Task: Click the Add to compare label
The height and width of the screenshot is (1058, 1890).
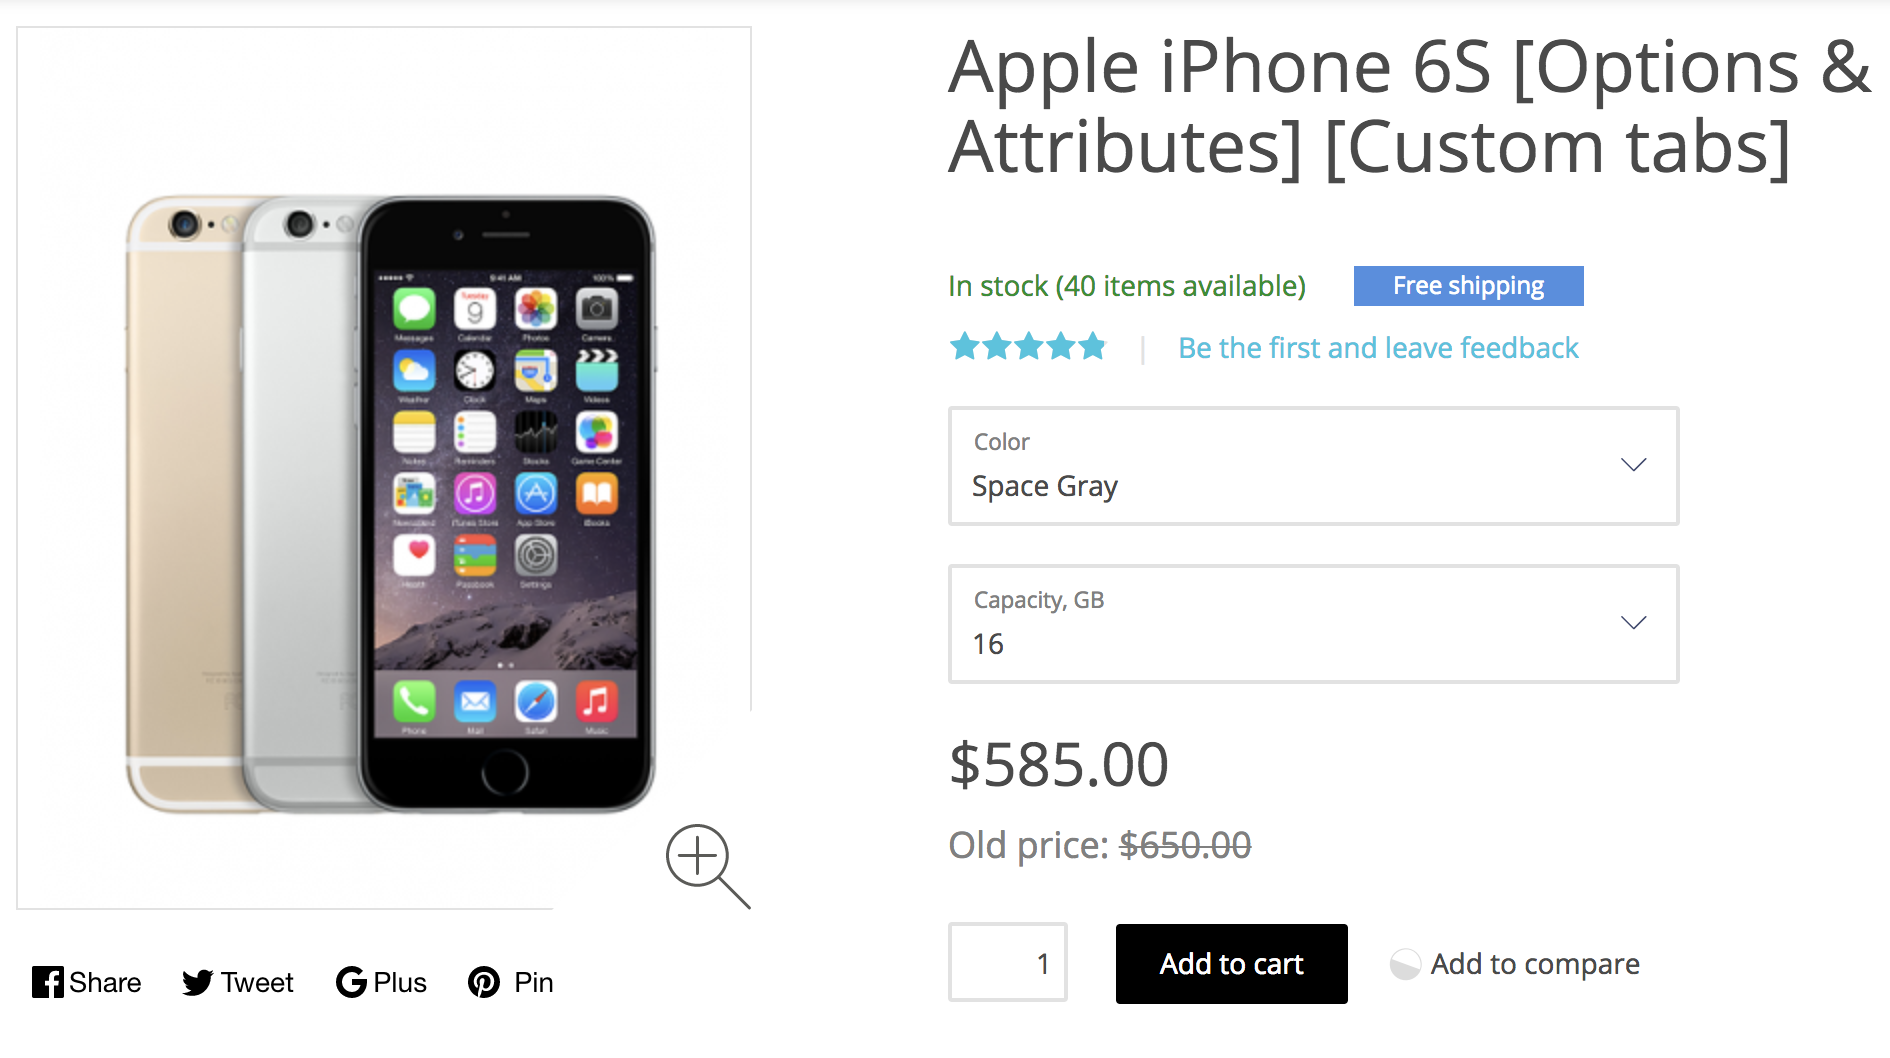Action: point(1535,964)
